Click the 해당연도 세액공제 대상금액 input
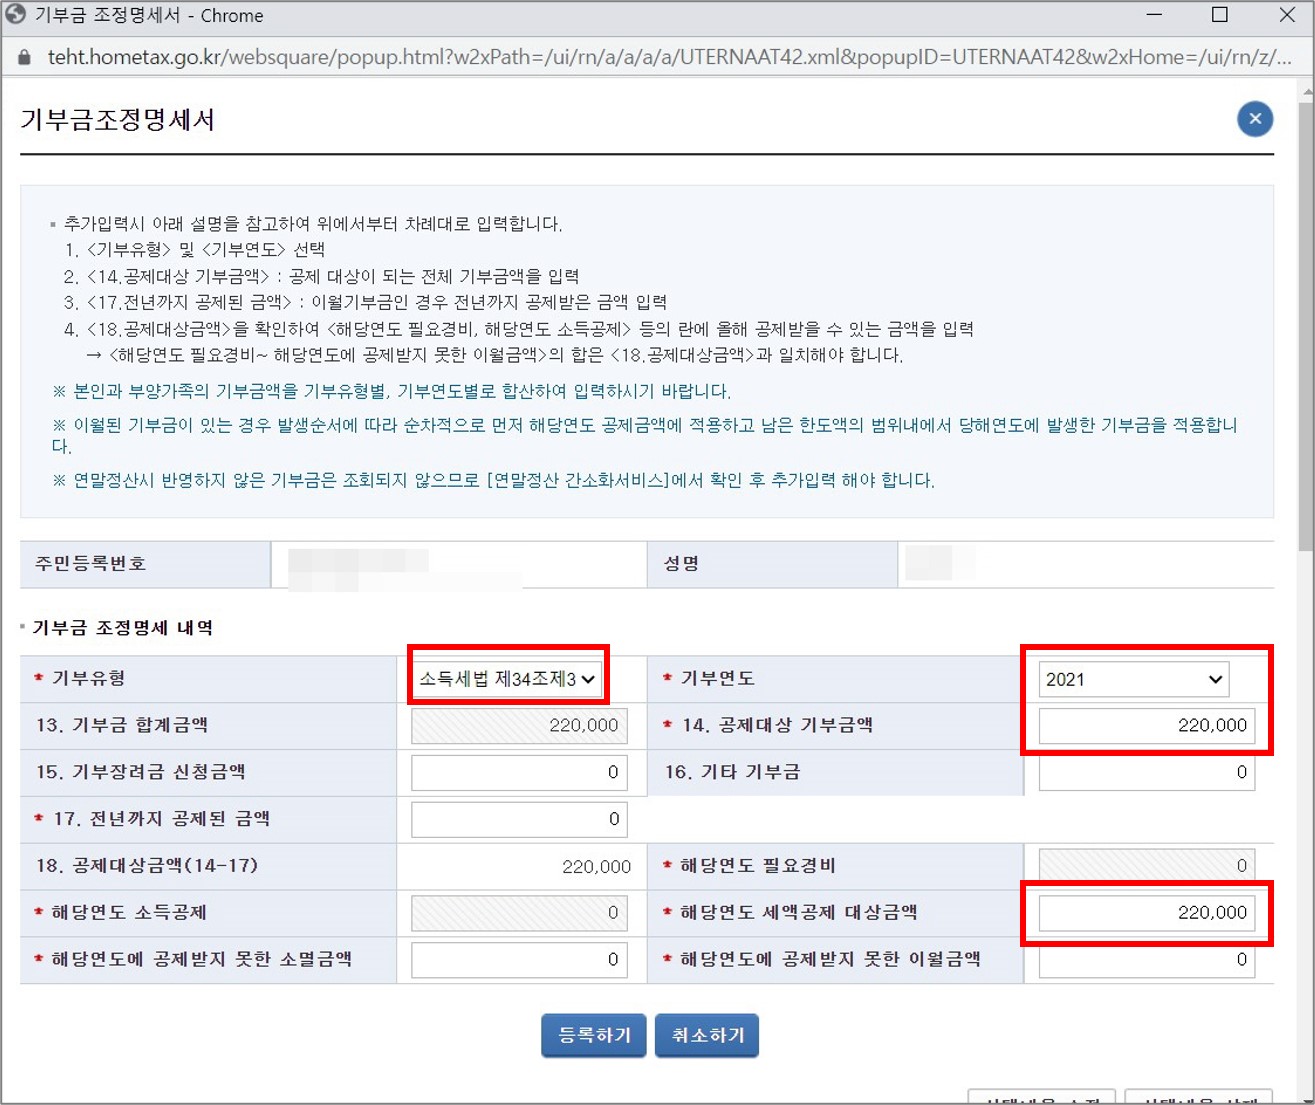1315x1105 pixels. tap(1147, 912)
